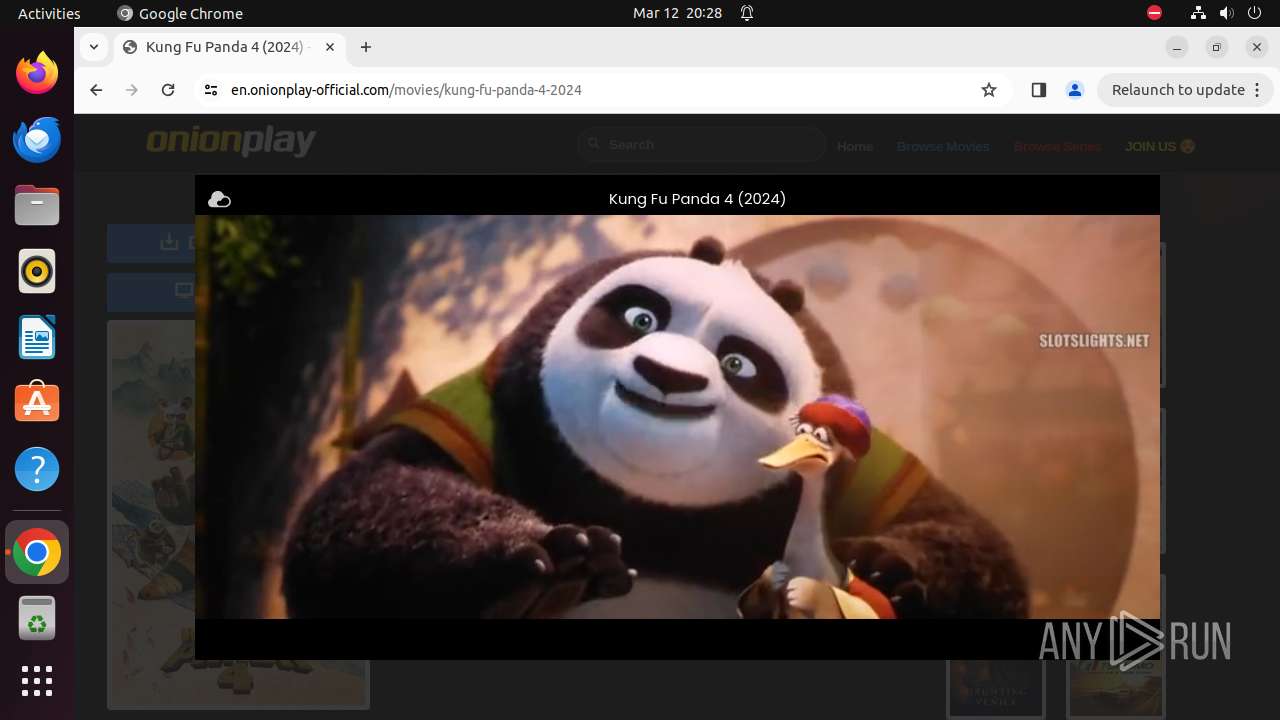This screenshot has height=720, width=1280.
Task: Click the cloud icon in player header
Action: tap(219, 200)
